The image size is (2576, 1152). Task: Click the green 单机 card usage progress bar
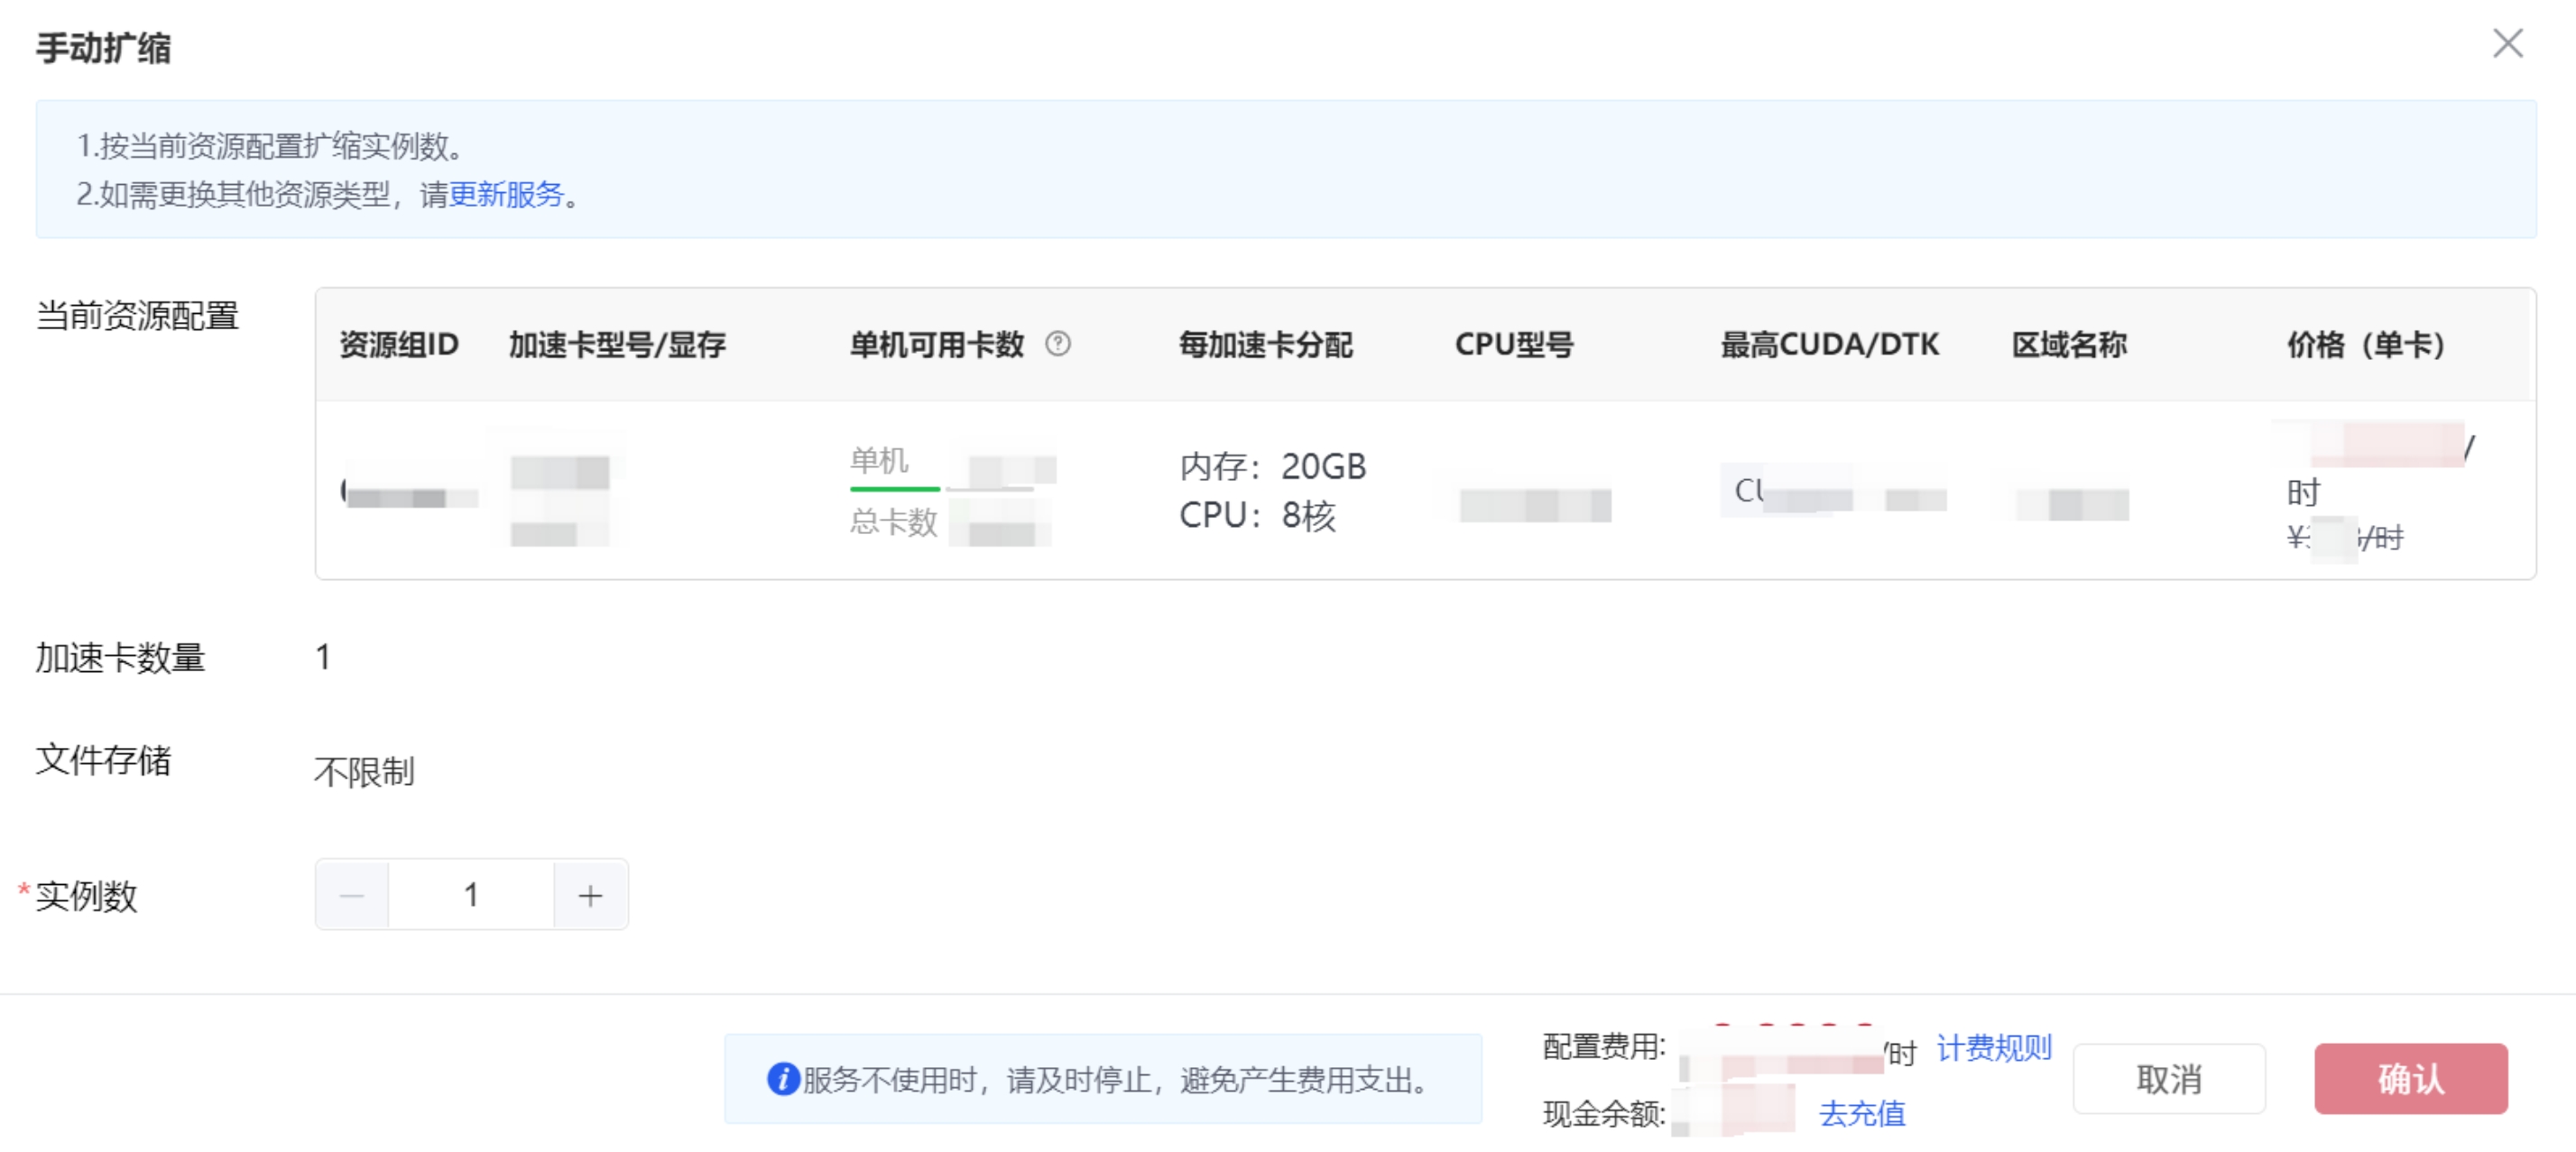tap(895, 489)
